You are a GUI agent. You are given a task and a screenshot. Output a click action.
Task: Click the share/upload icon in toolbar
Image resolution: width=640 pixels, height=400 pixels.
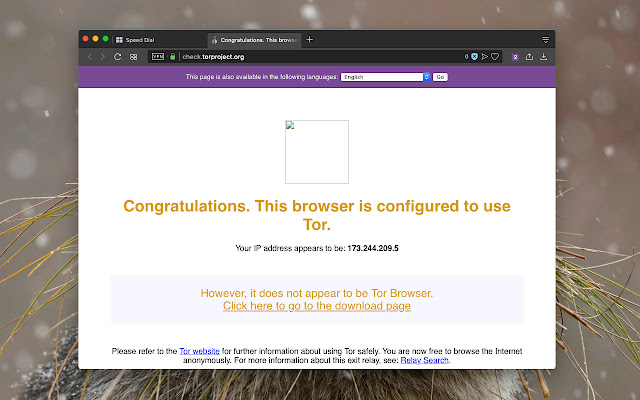(529, 57)
